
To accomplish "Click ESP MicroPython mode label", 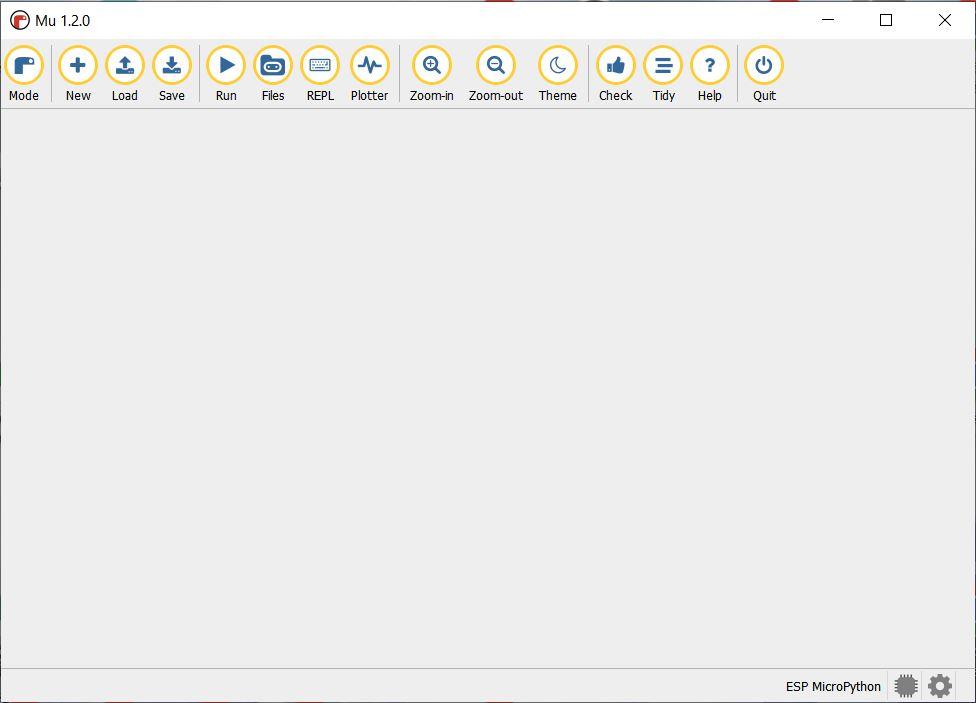I will click(x=833, y=686).
